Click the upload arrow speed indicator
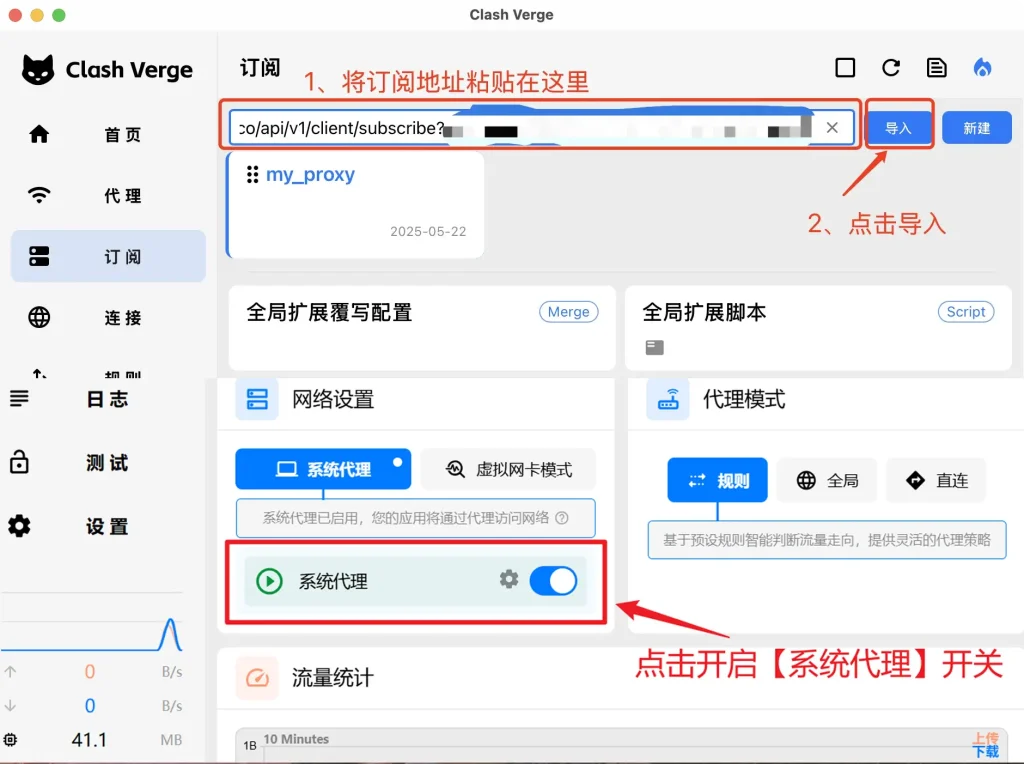The image size is (1024, 764). [x=10, y=671]
